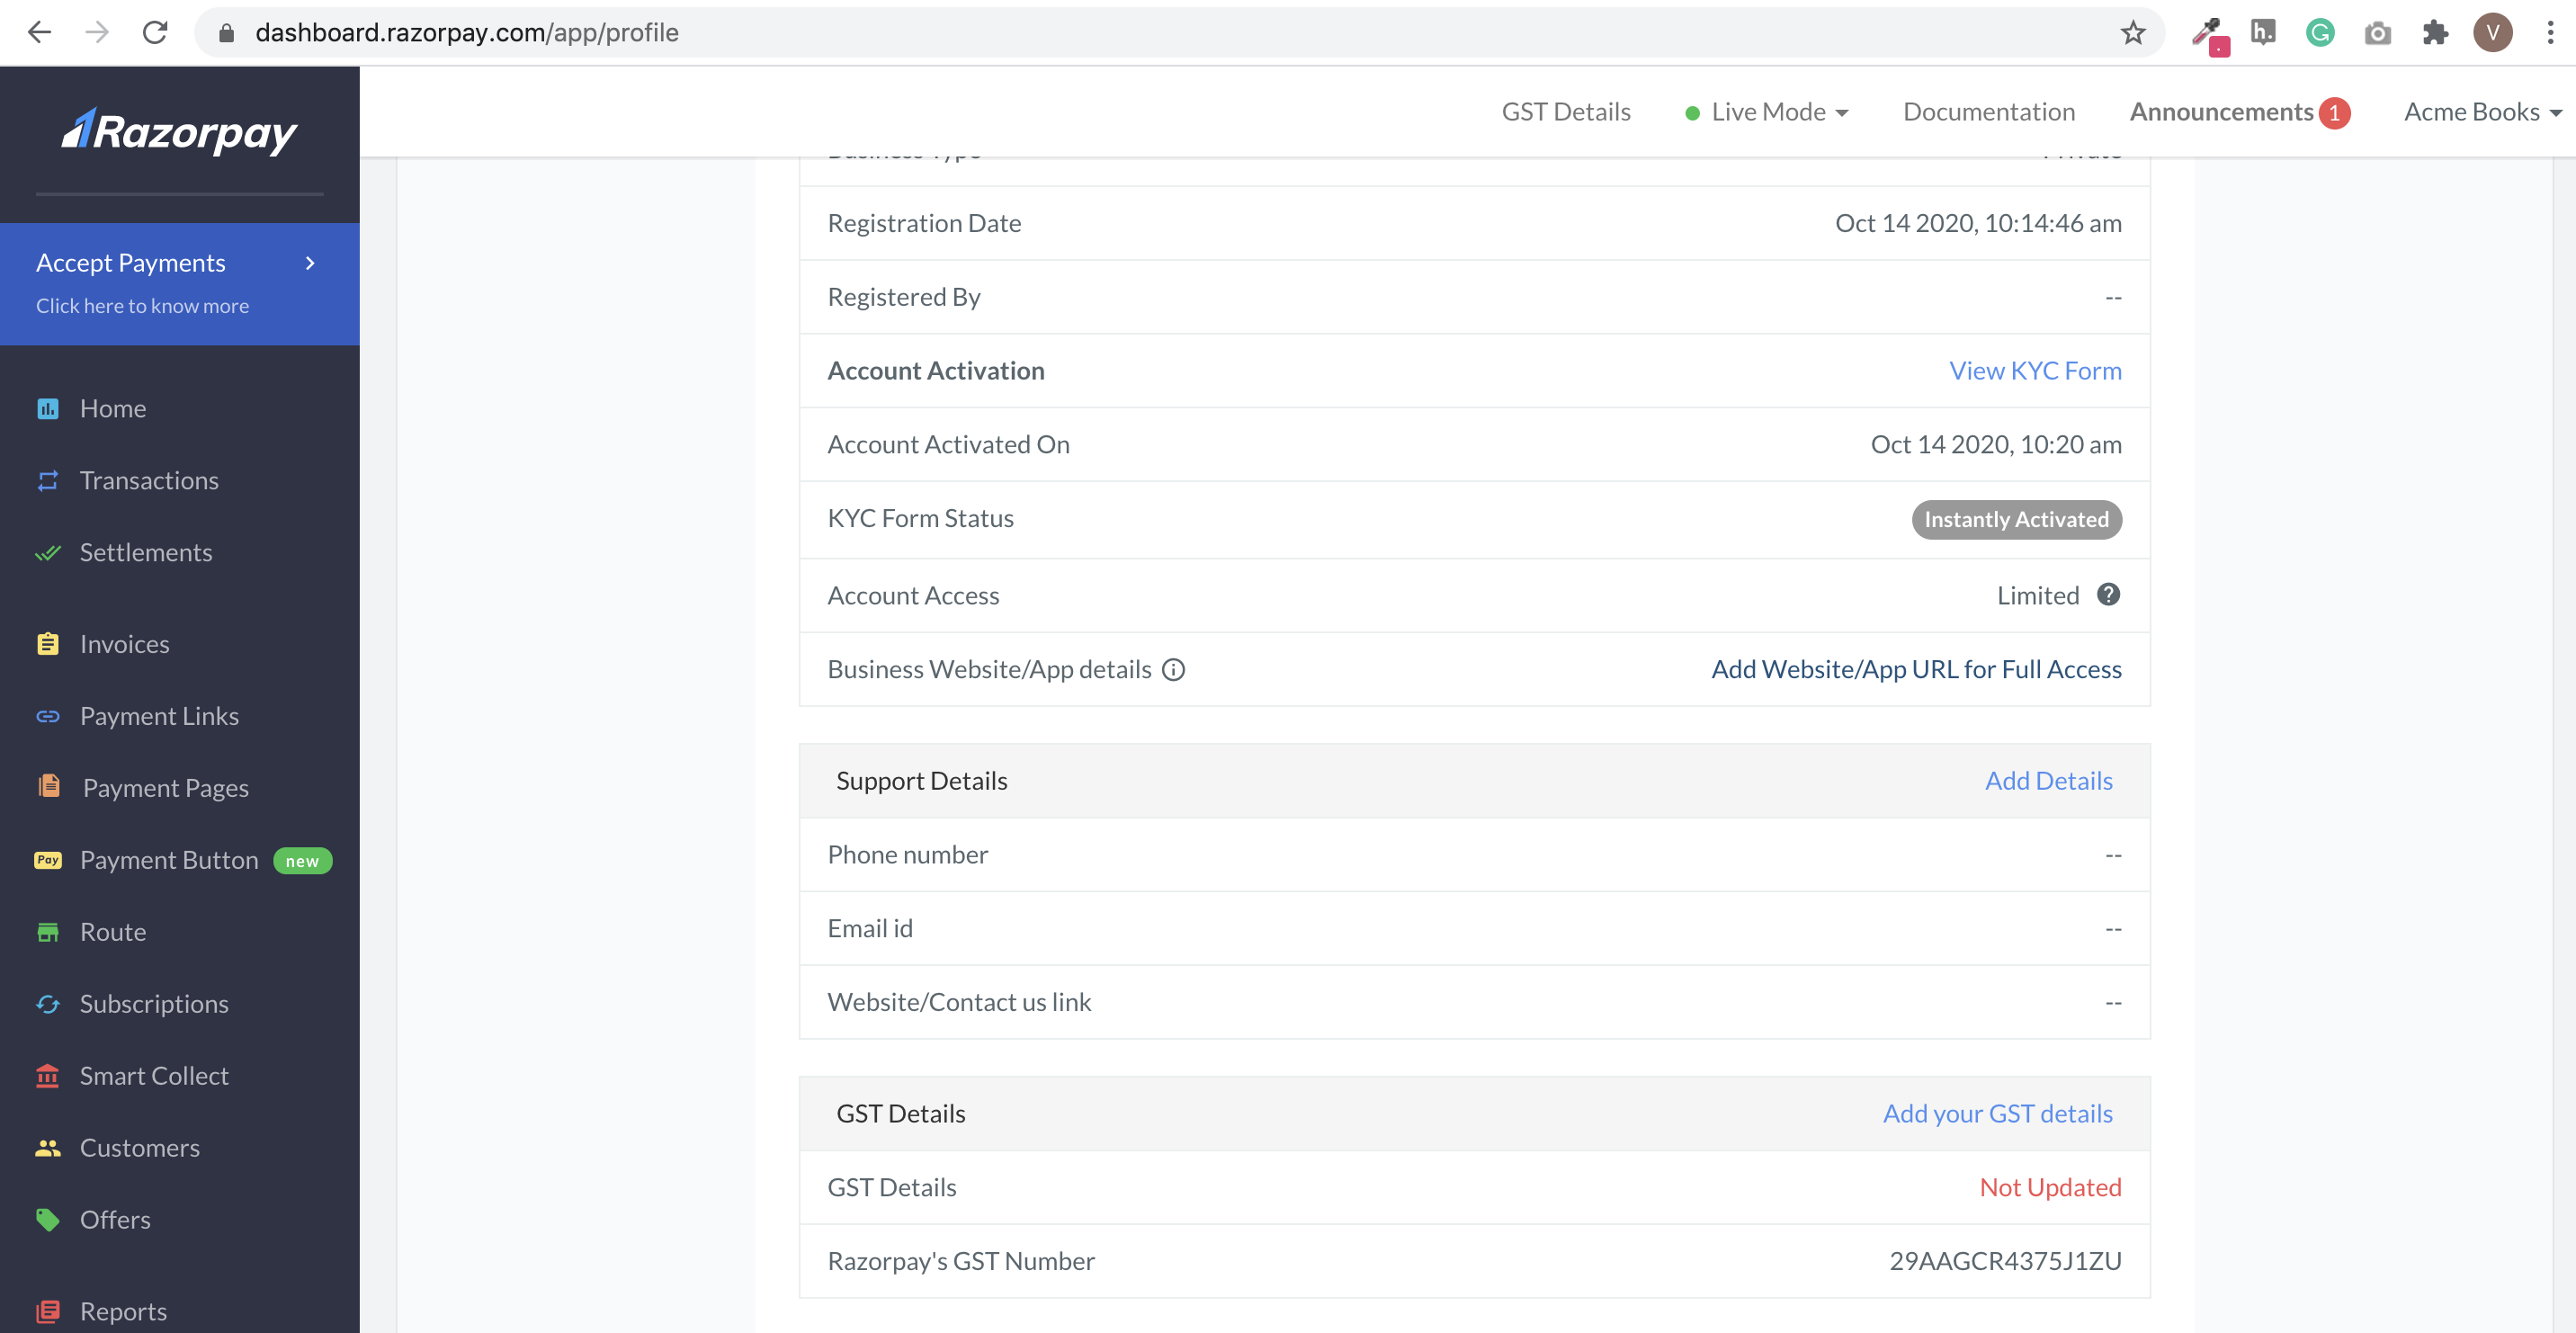The image size is (2576, 1333).
Task: Click Add your GST details link
Action: 1999,1112
